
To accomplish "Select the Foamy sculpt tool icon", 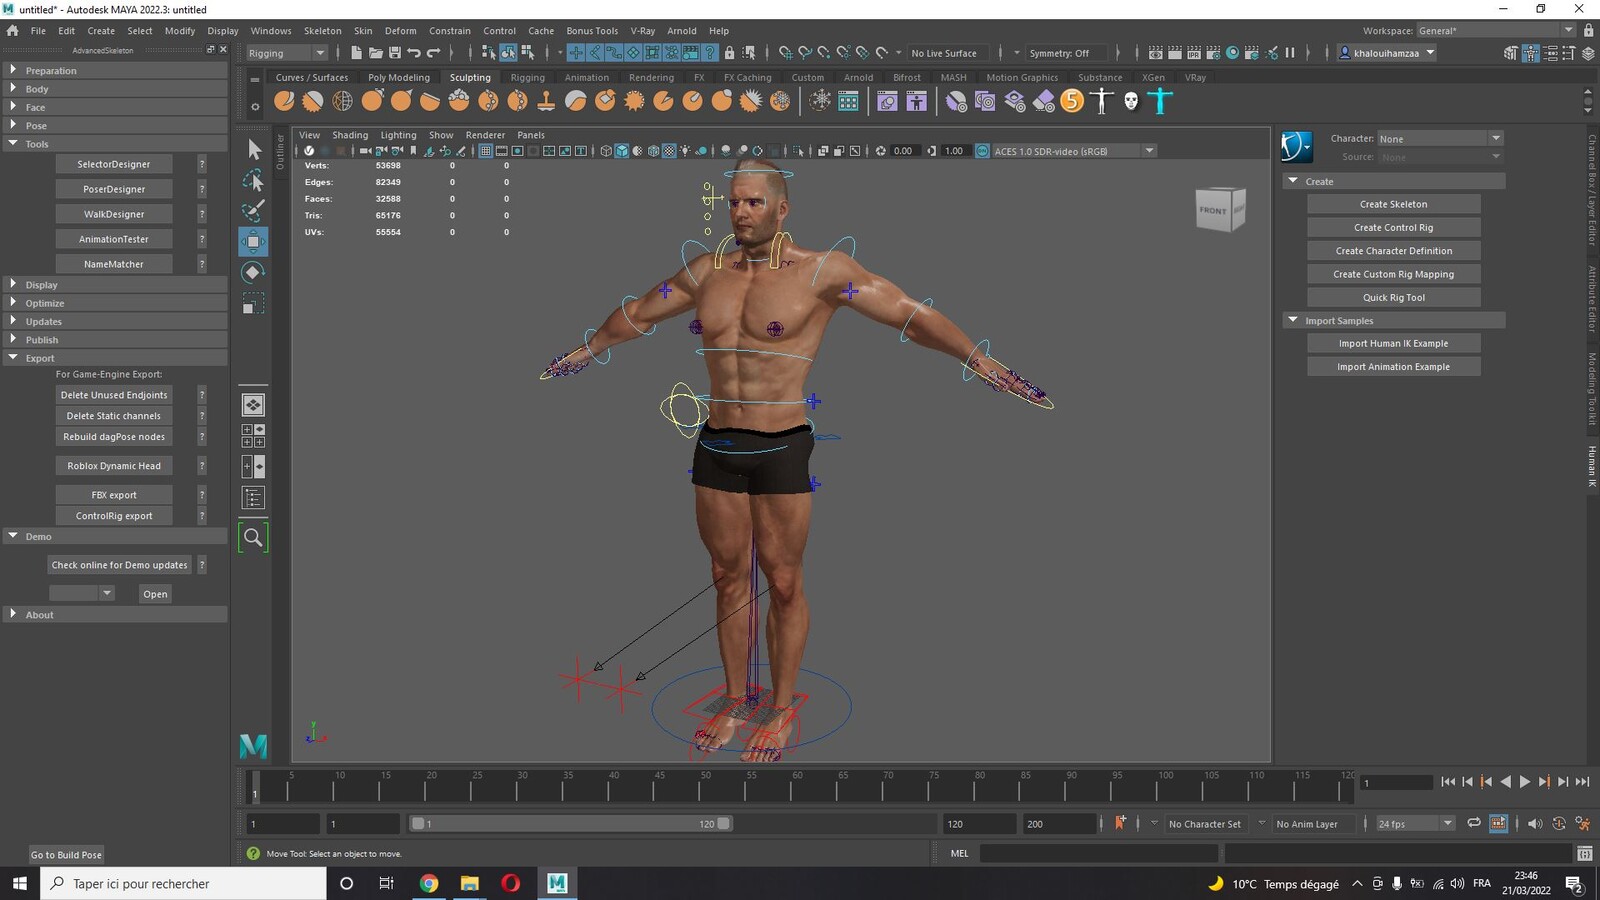I will point(459,101).
